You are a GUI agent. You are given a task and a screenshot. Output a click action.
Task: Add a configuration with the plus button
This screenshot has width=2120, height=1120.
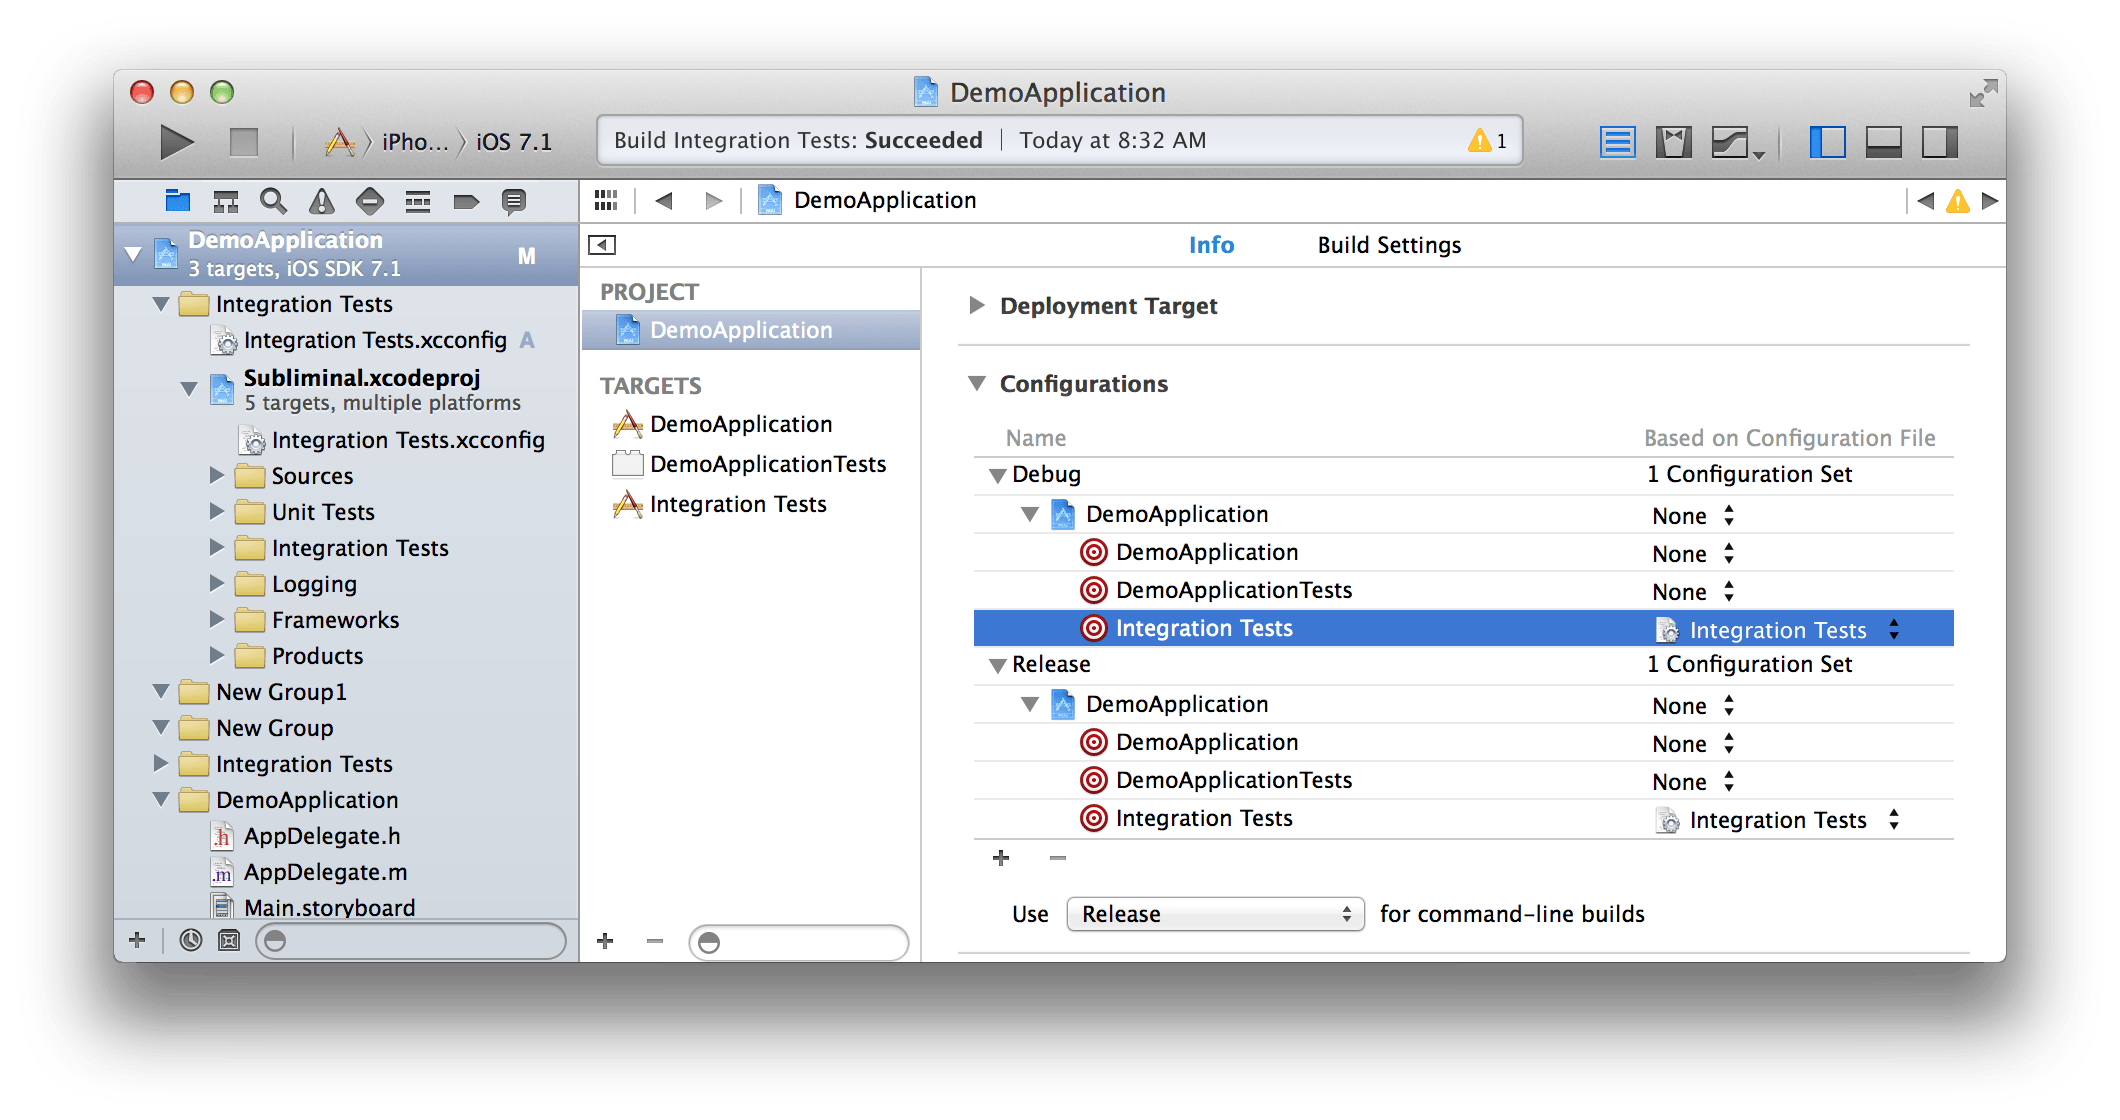[x=1001, y=858]
